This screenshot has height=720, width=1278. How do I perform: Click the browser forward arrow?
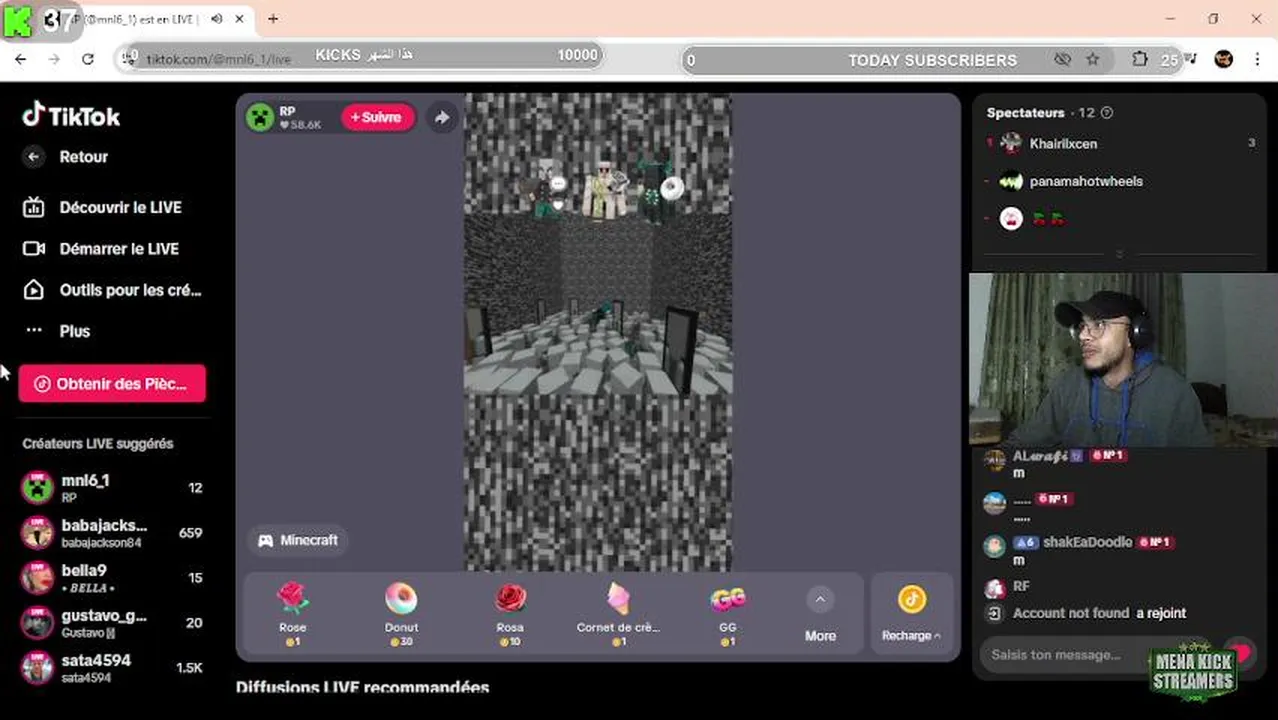(x=54, y=60)
